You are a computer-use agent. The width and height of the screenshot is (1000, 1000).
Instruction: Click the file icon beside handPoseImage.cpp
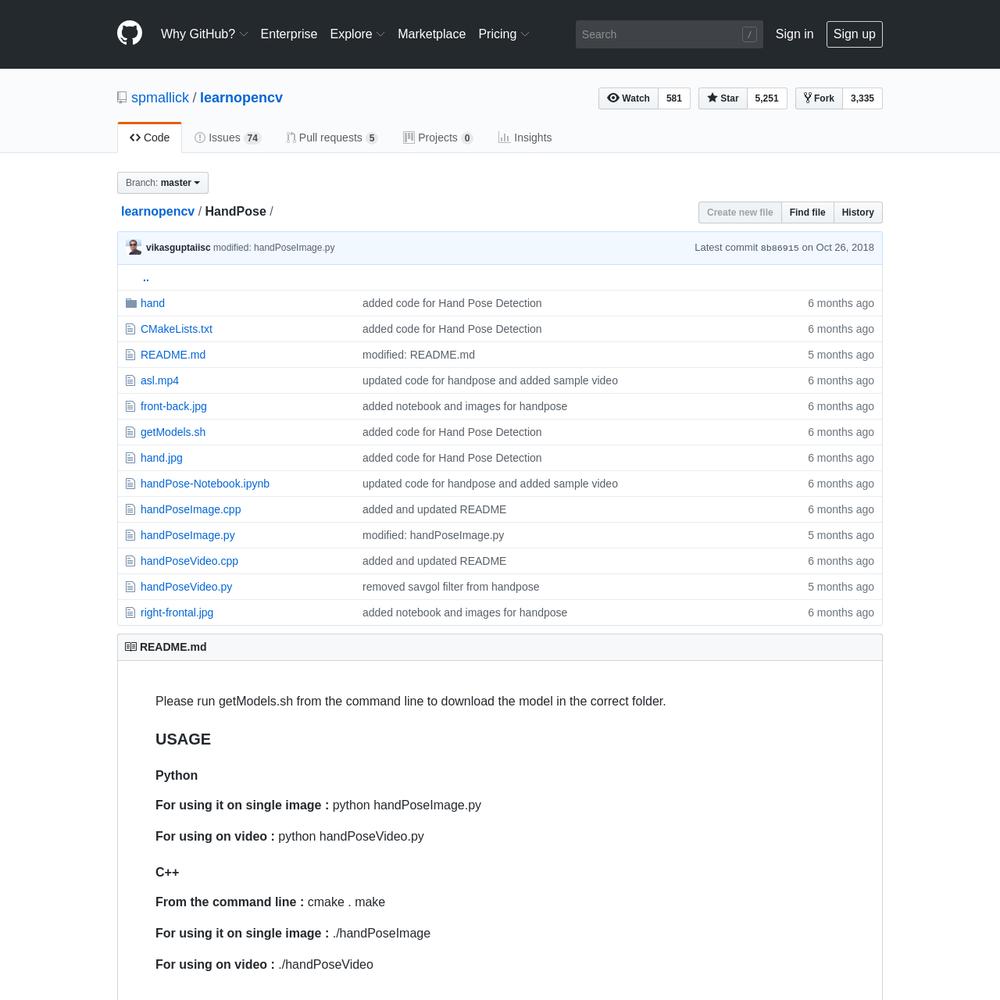pos(130,510)
